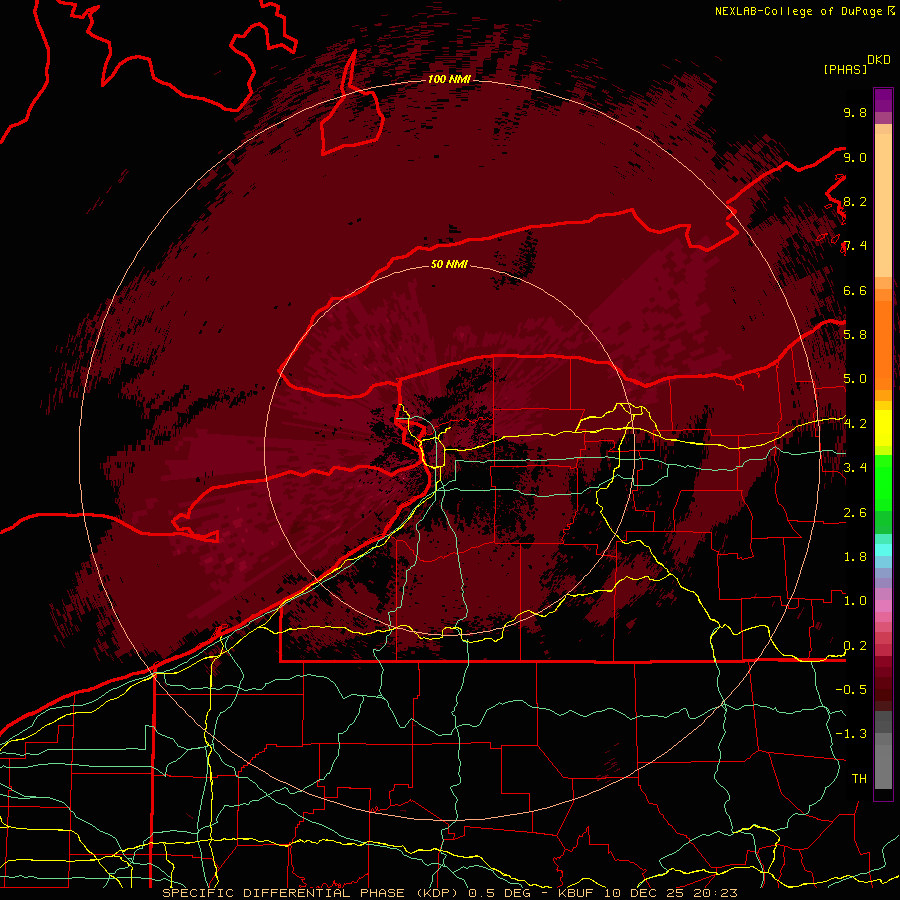Select the 9.0 value on the scale

pos(855,157)
